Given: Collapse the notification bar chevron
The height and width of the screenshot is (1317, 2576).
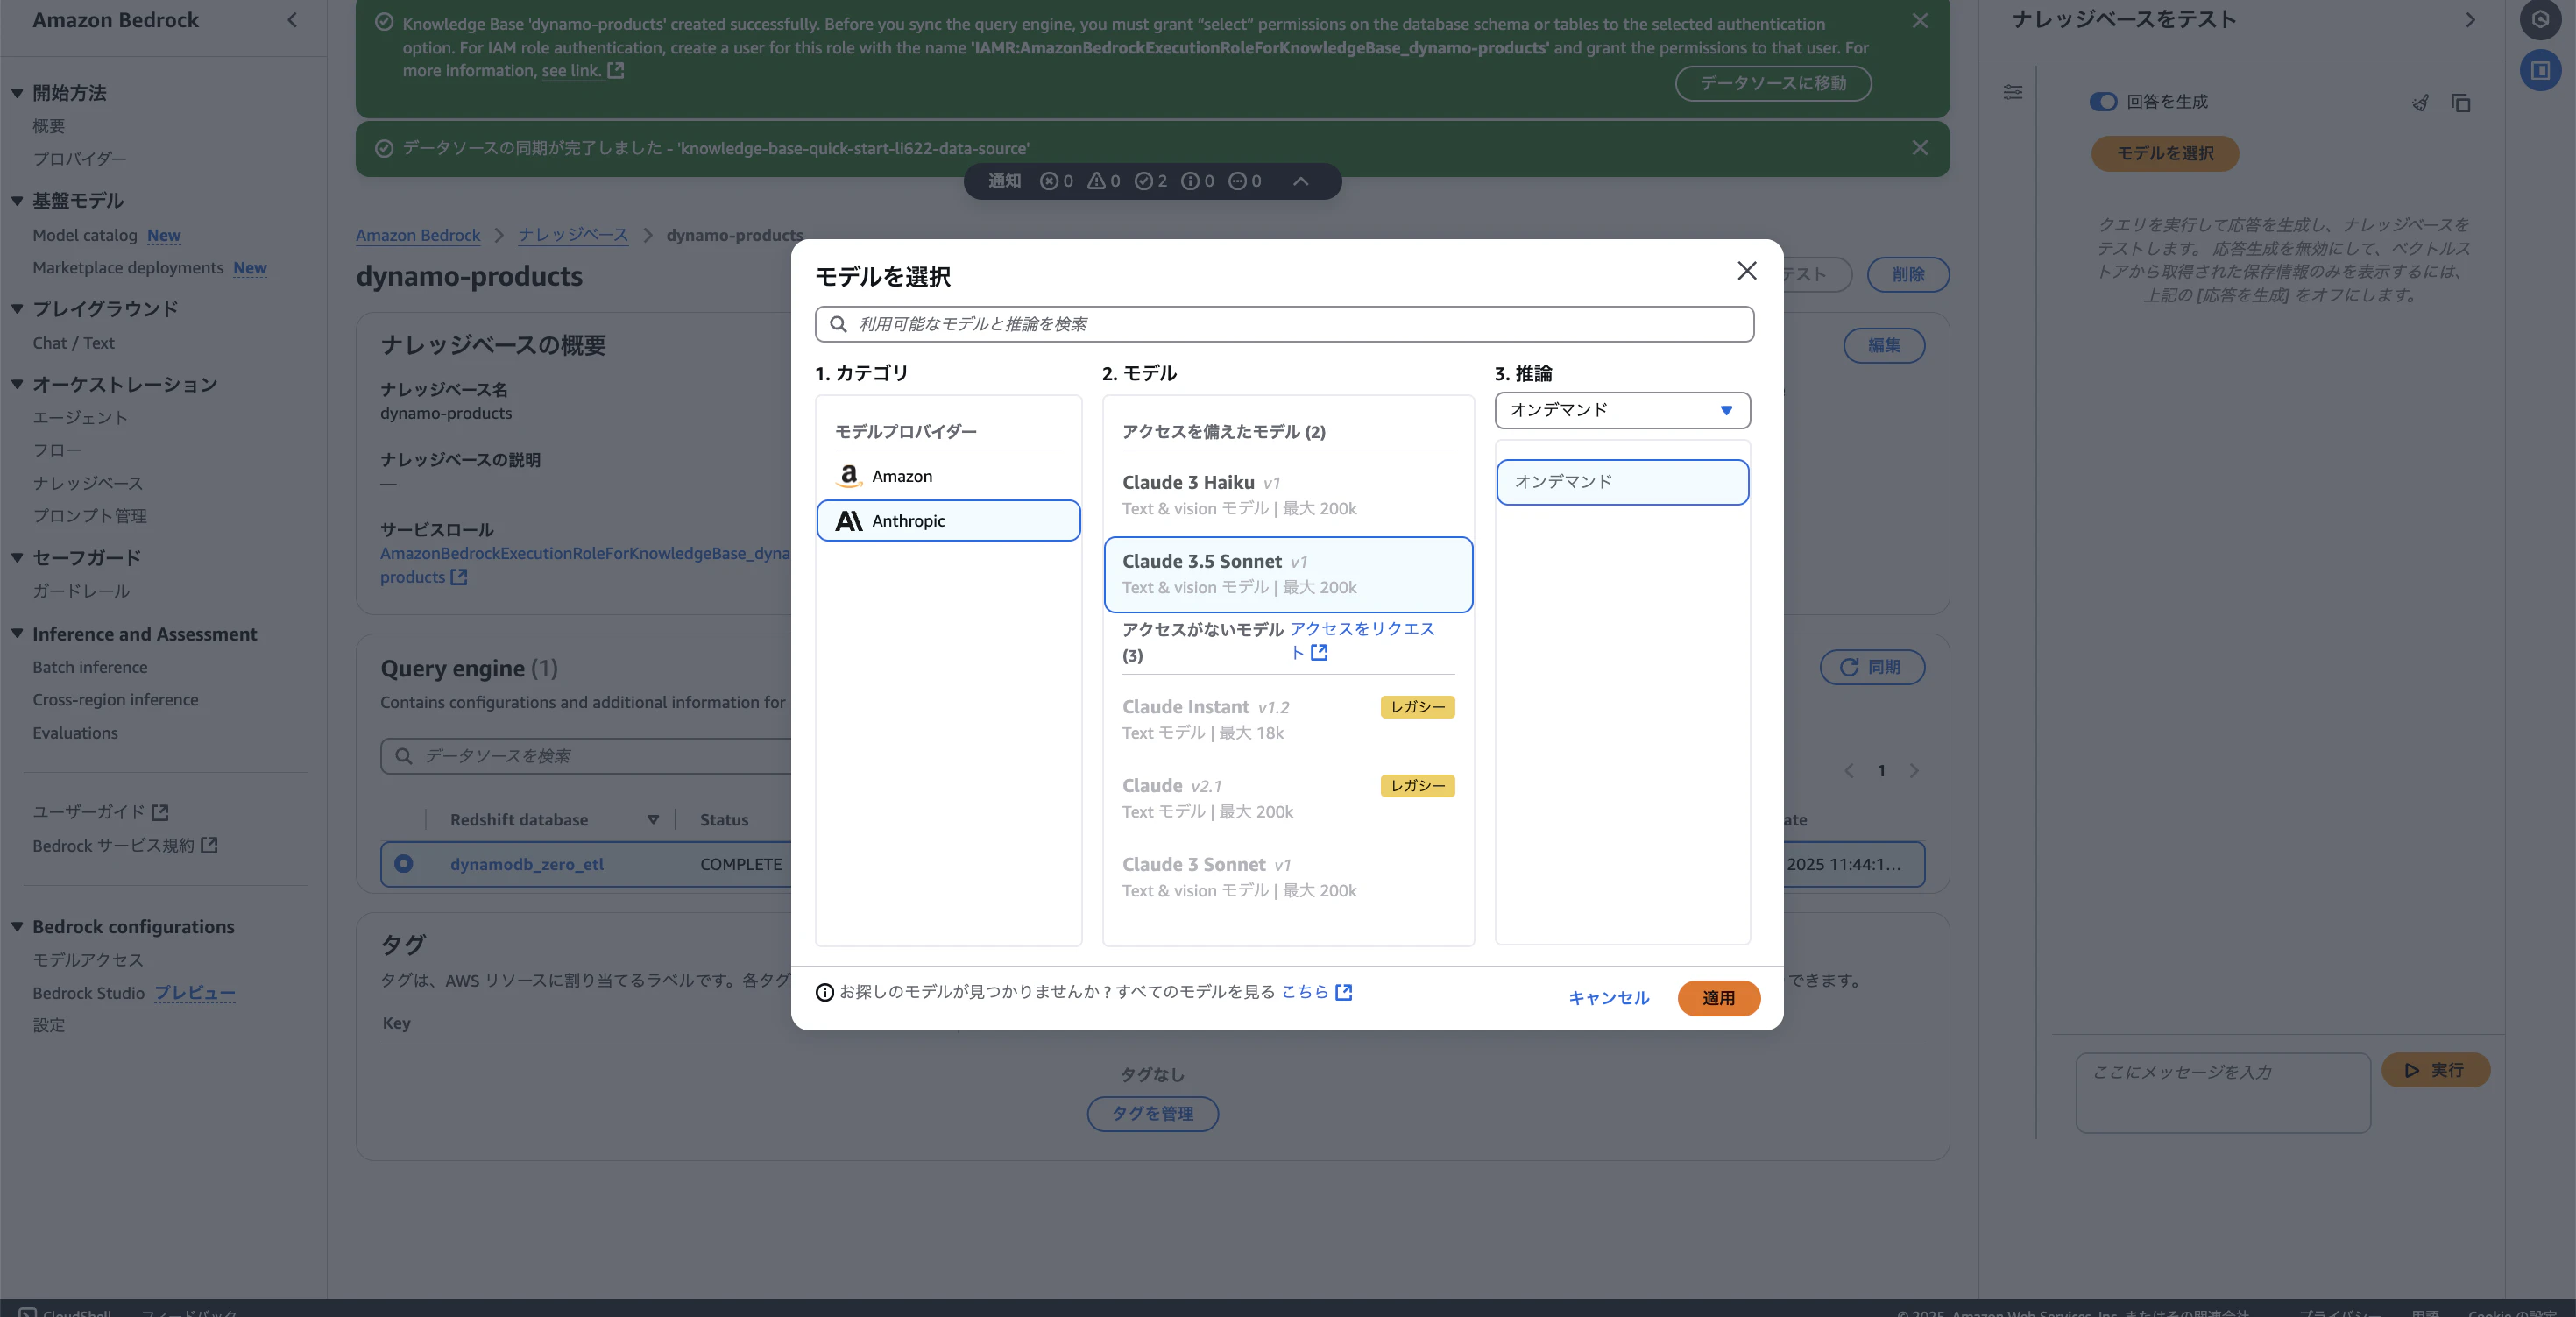Looking at the screenshot, I should coord(1300,181).
